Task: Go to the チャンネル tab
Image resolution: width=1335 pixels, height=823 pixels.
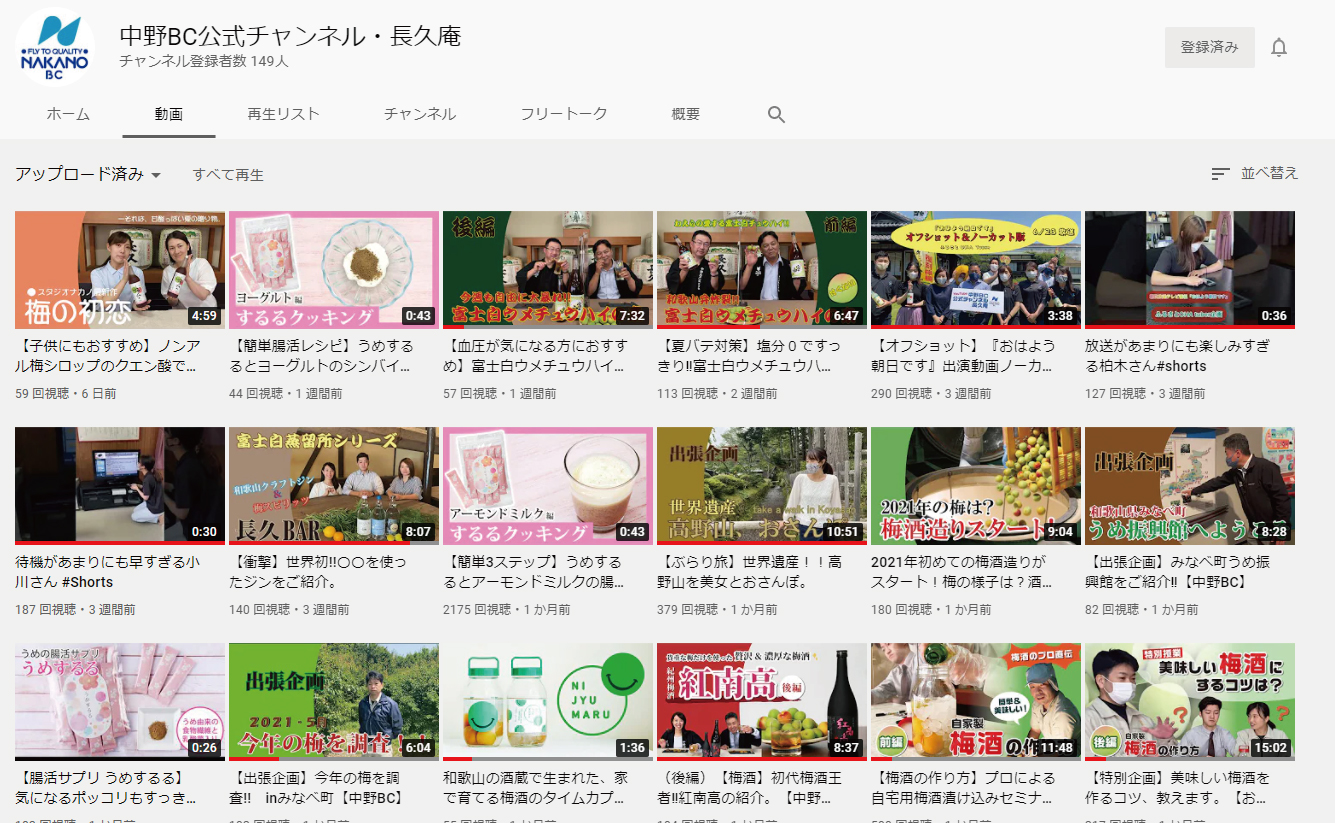Action: coord(420,114)
